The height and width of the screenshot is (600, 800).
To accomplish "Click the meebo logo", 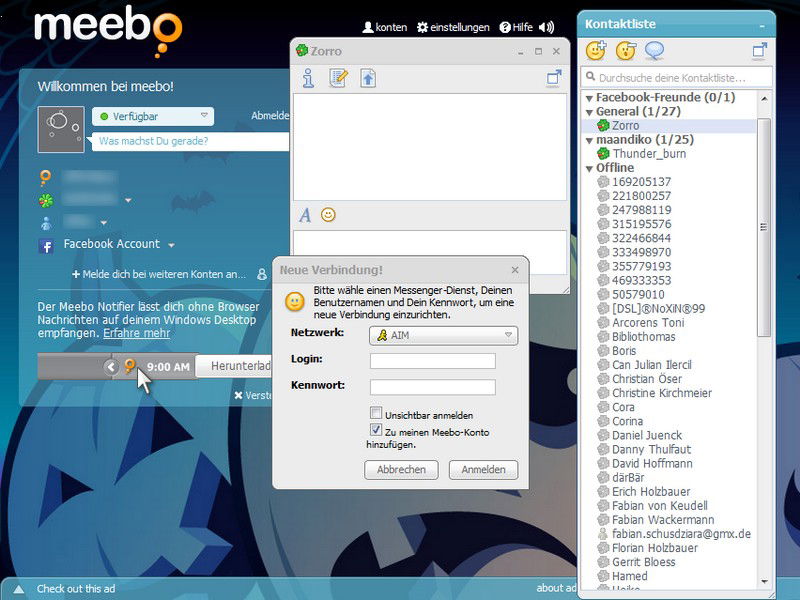I will (108, 31).
